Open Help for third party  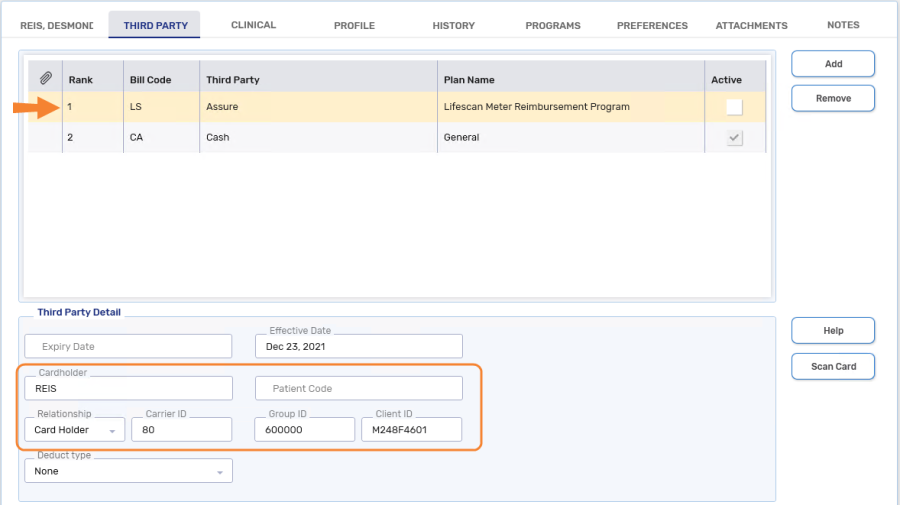(833, 331)
